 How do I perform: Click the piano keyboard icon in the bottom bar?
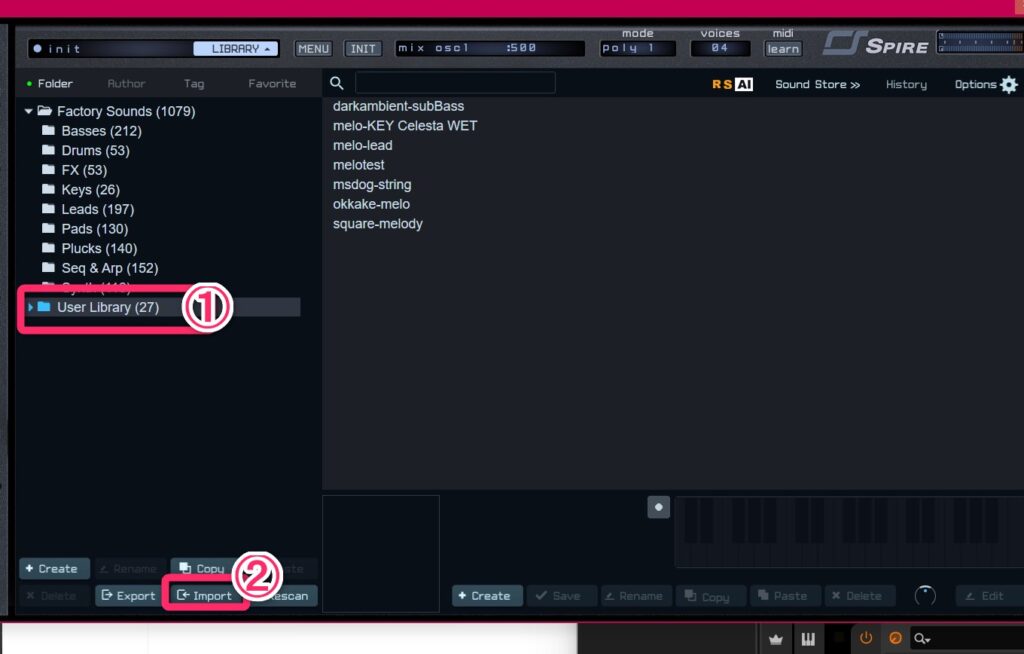click(807, 639)
